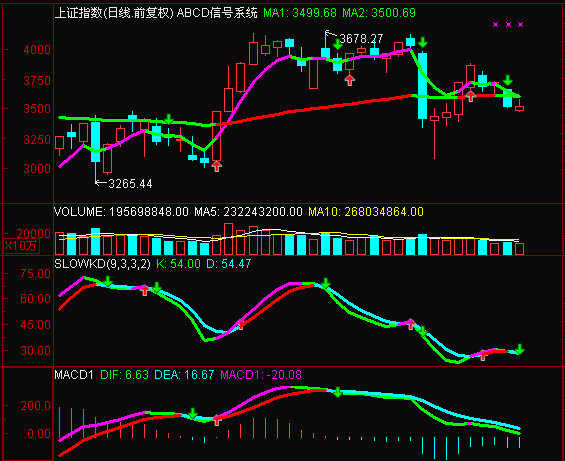Viewport: 565px width, 461px height.
Task: Click the last red candle on the price chart
Action: (x=519, y=107)
